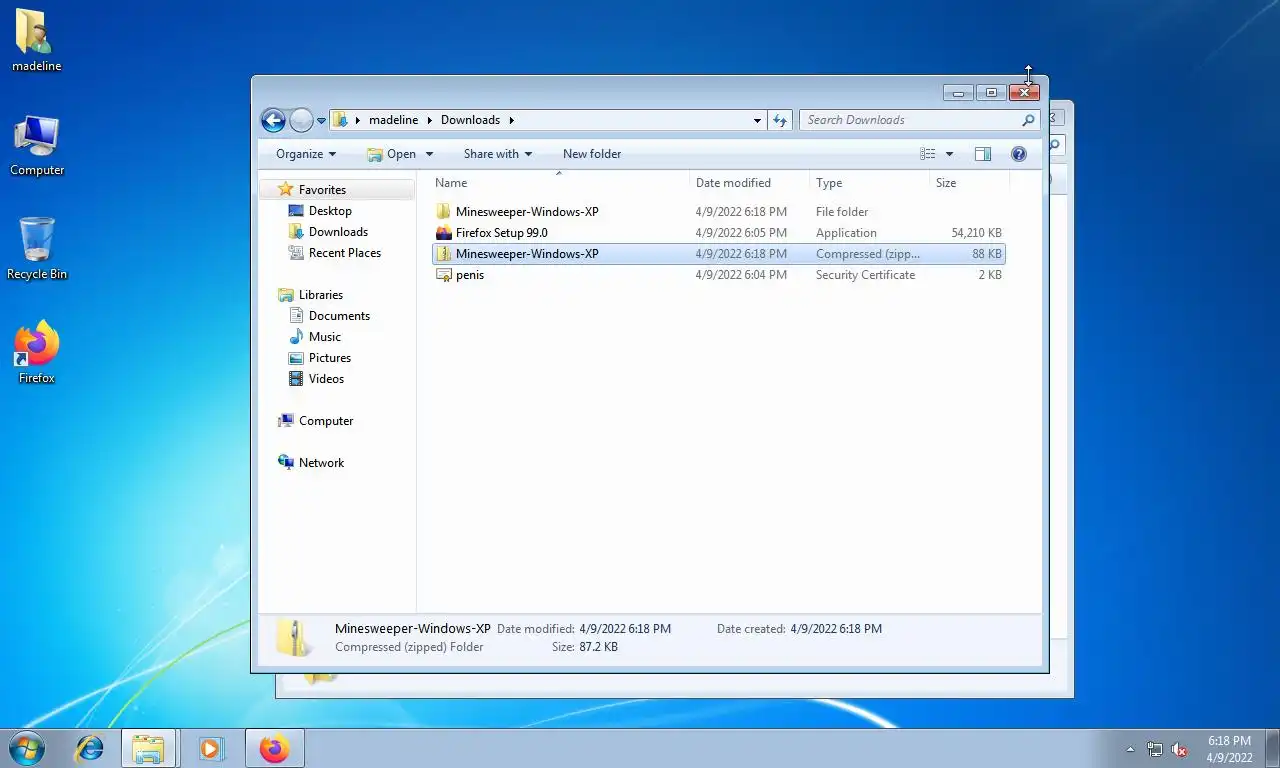Expand the chevron between madeline and Downloads
This screenshot has width=1280, height=768.
[430, 120]
